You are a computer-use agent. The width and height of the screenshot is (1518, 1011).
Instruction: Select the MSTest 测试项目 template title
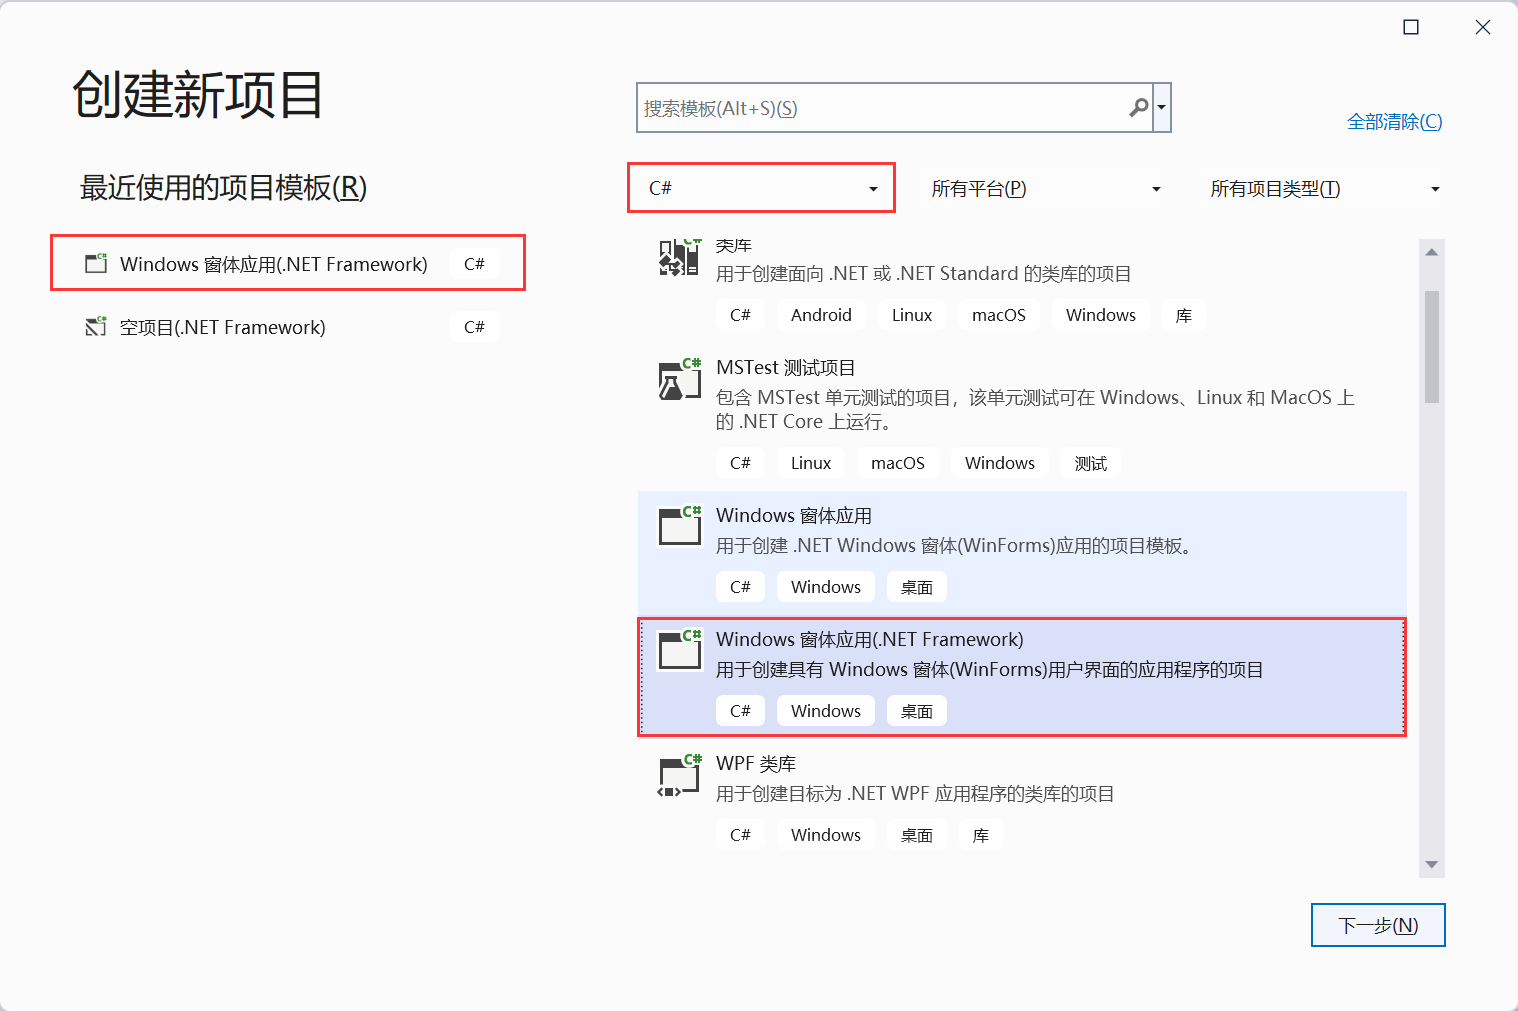[x=785, y=367]
